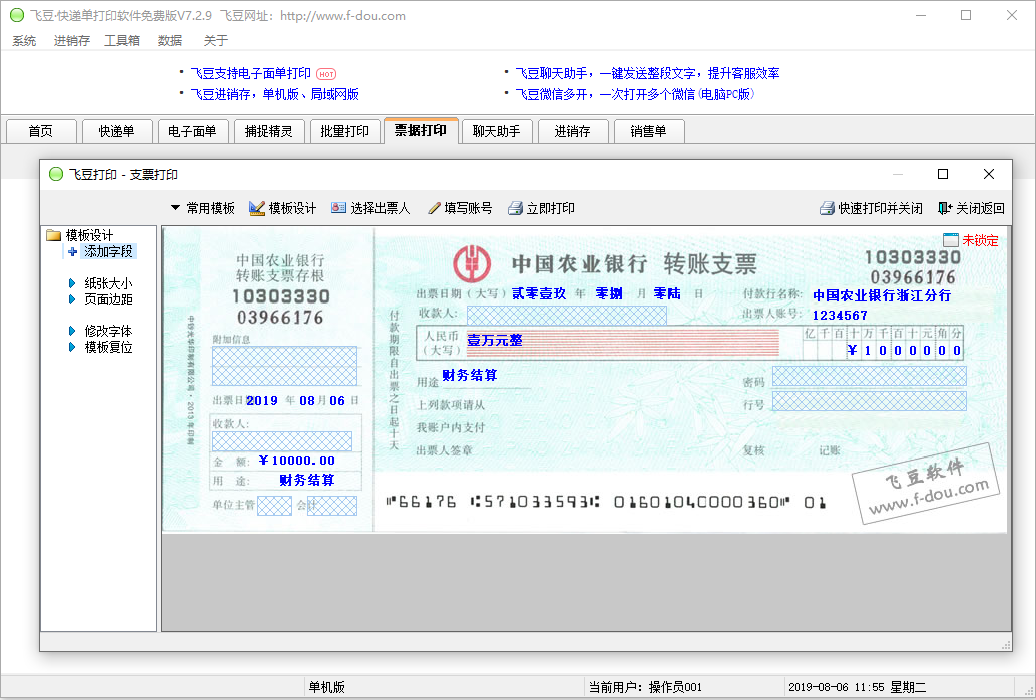The image size is (1036, 700).
Task: Click the 密码 field on the cheque
Action: 869,377
